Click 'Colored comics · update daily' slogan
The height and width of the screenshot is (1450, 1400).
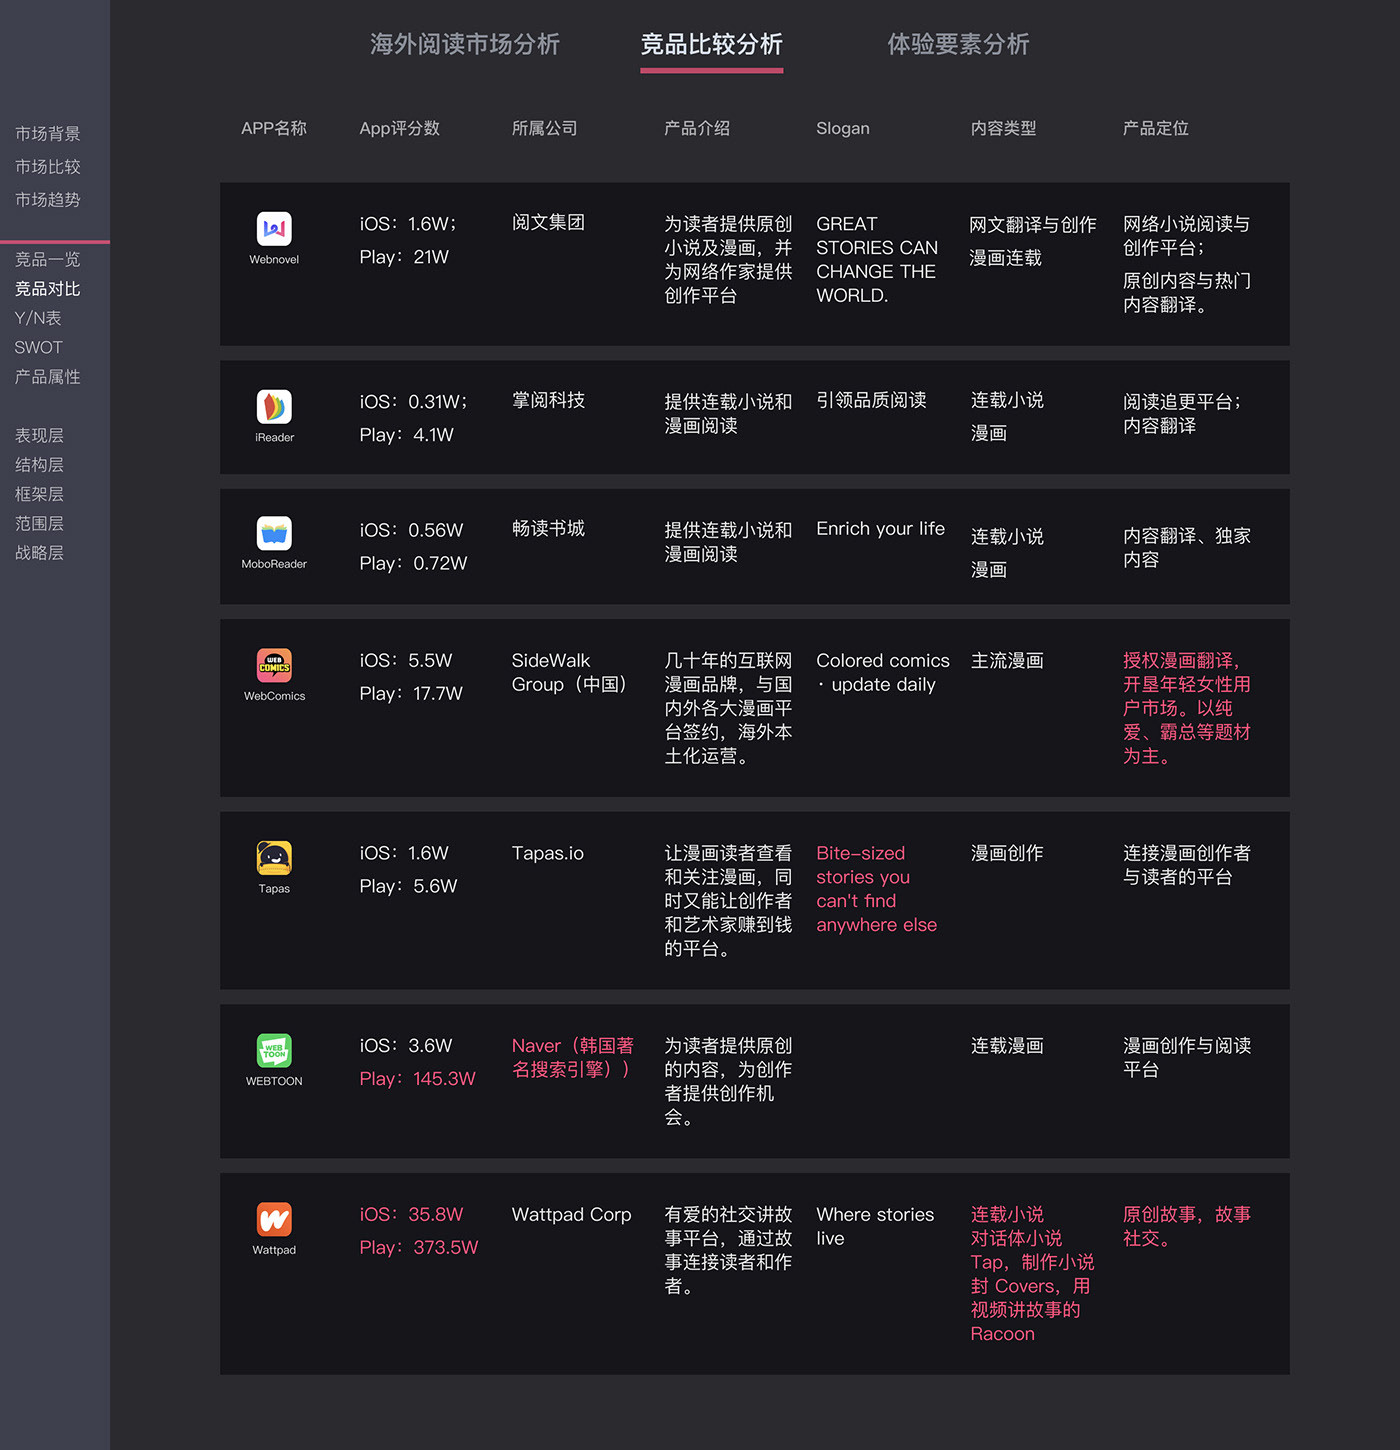coord(883,672)
